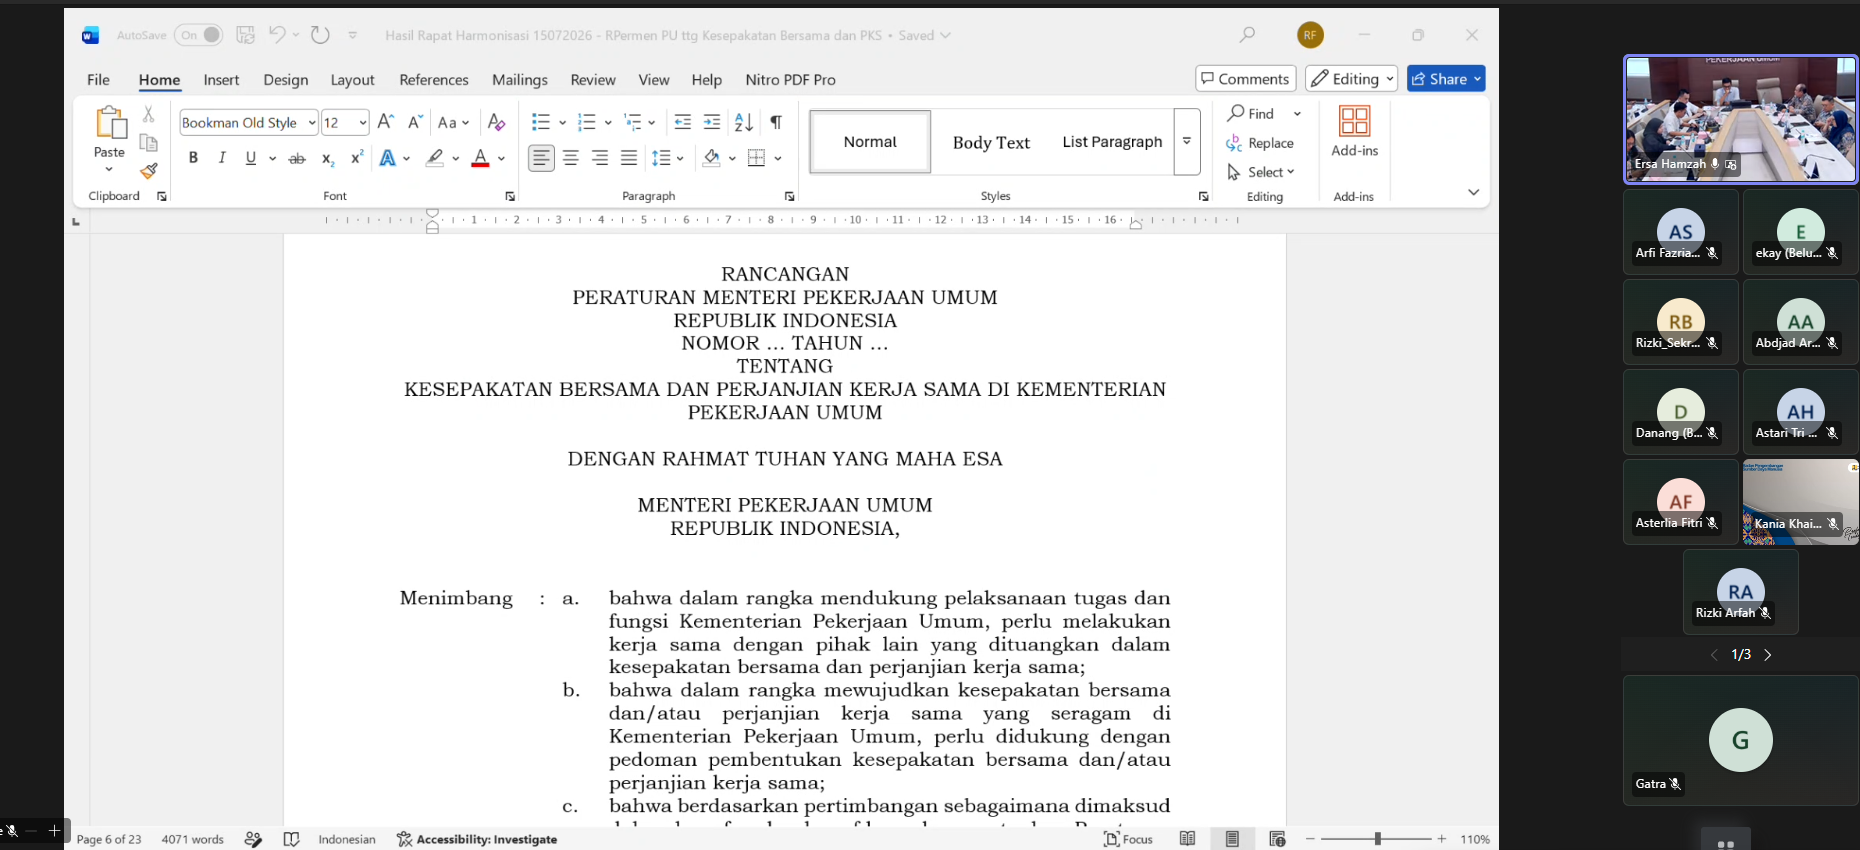Click the Bullets list icon
Viewport: 1860px width, 850px height.
coord(541,122)
